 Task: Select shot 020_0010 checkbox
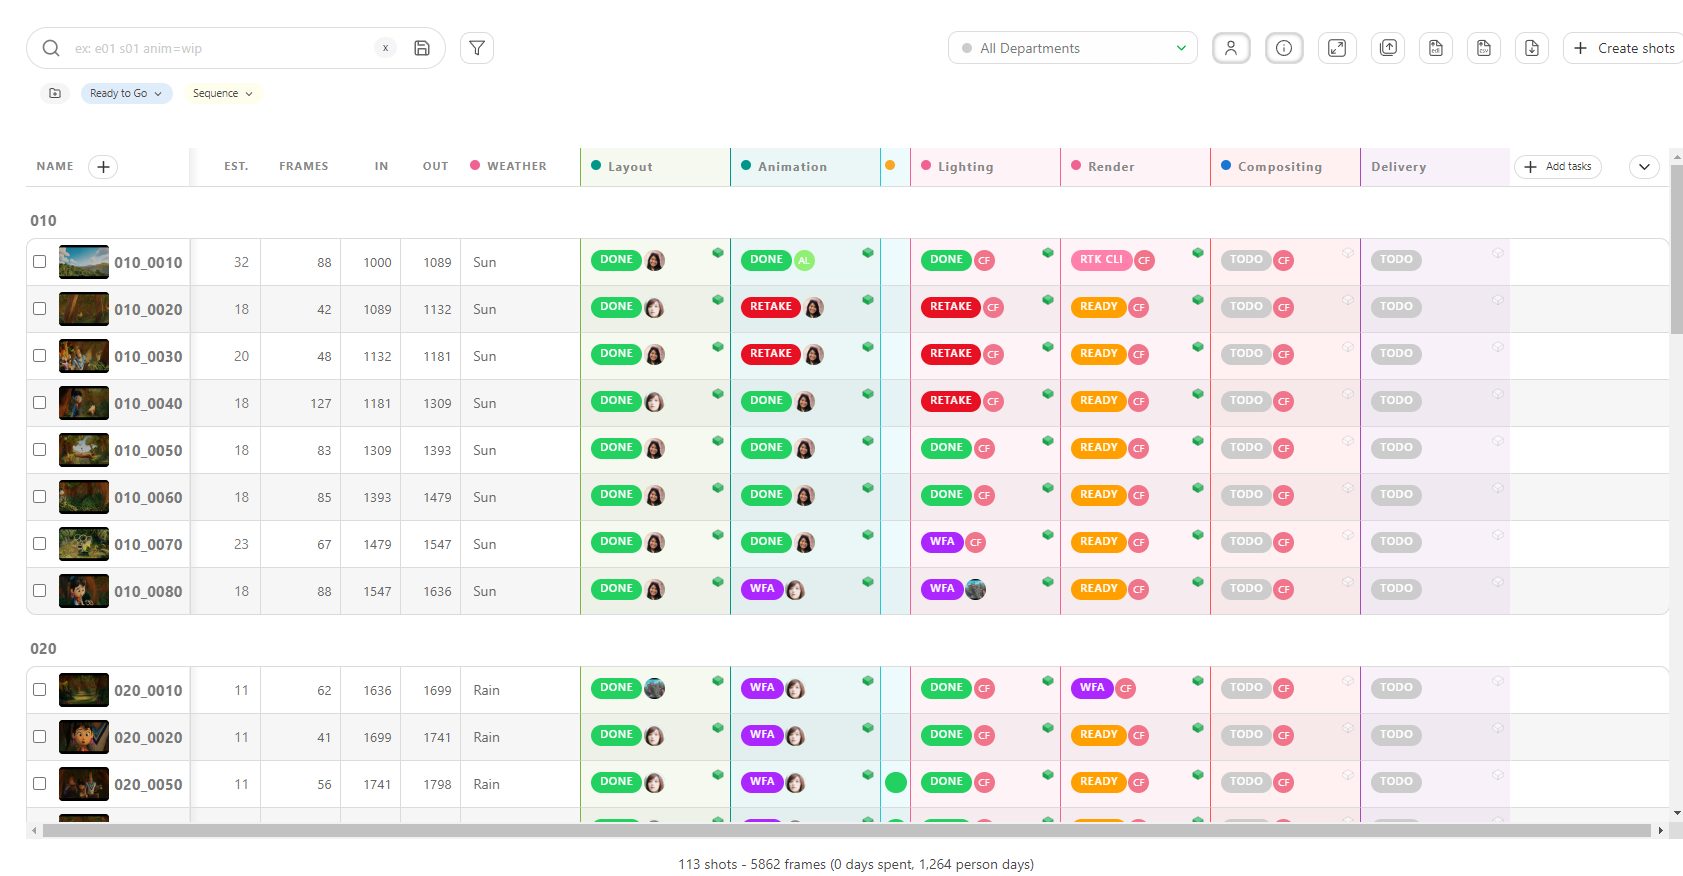[39, 689]
